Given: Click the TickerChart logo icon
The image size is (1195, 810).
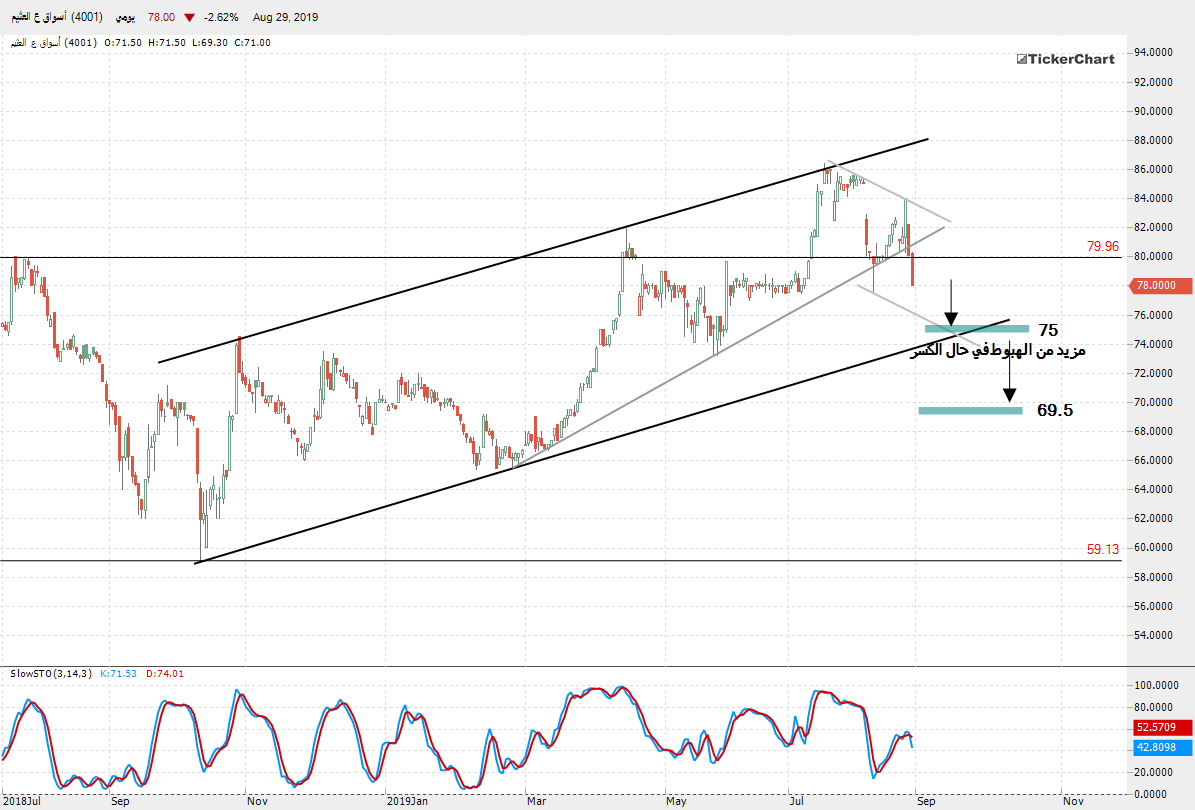Looking at the screenshot, I should click(1023, 59).
